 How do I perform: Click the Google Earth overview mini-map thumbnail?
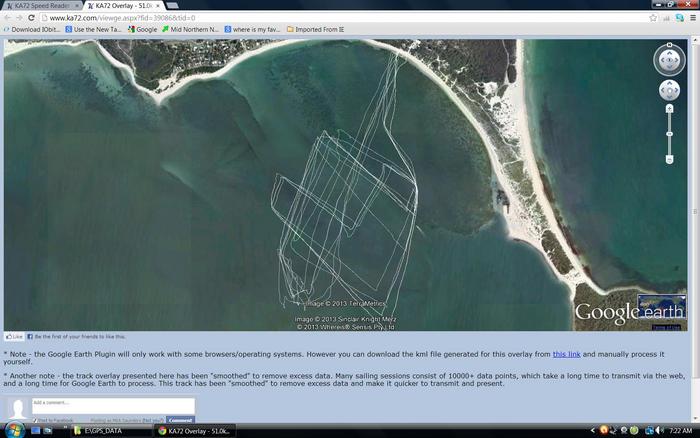pos(662,306)
